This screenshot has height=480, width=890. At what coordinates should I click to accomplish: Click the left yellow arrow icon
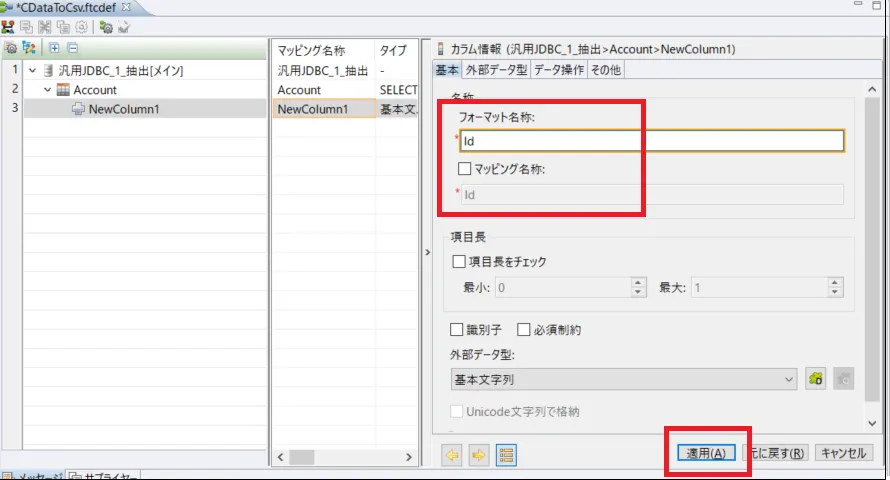452,455
